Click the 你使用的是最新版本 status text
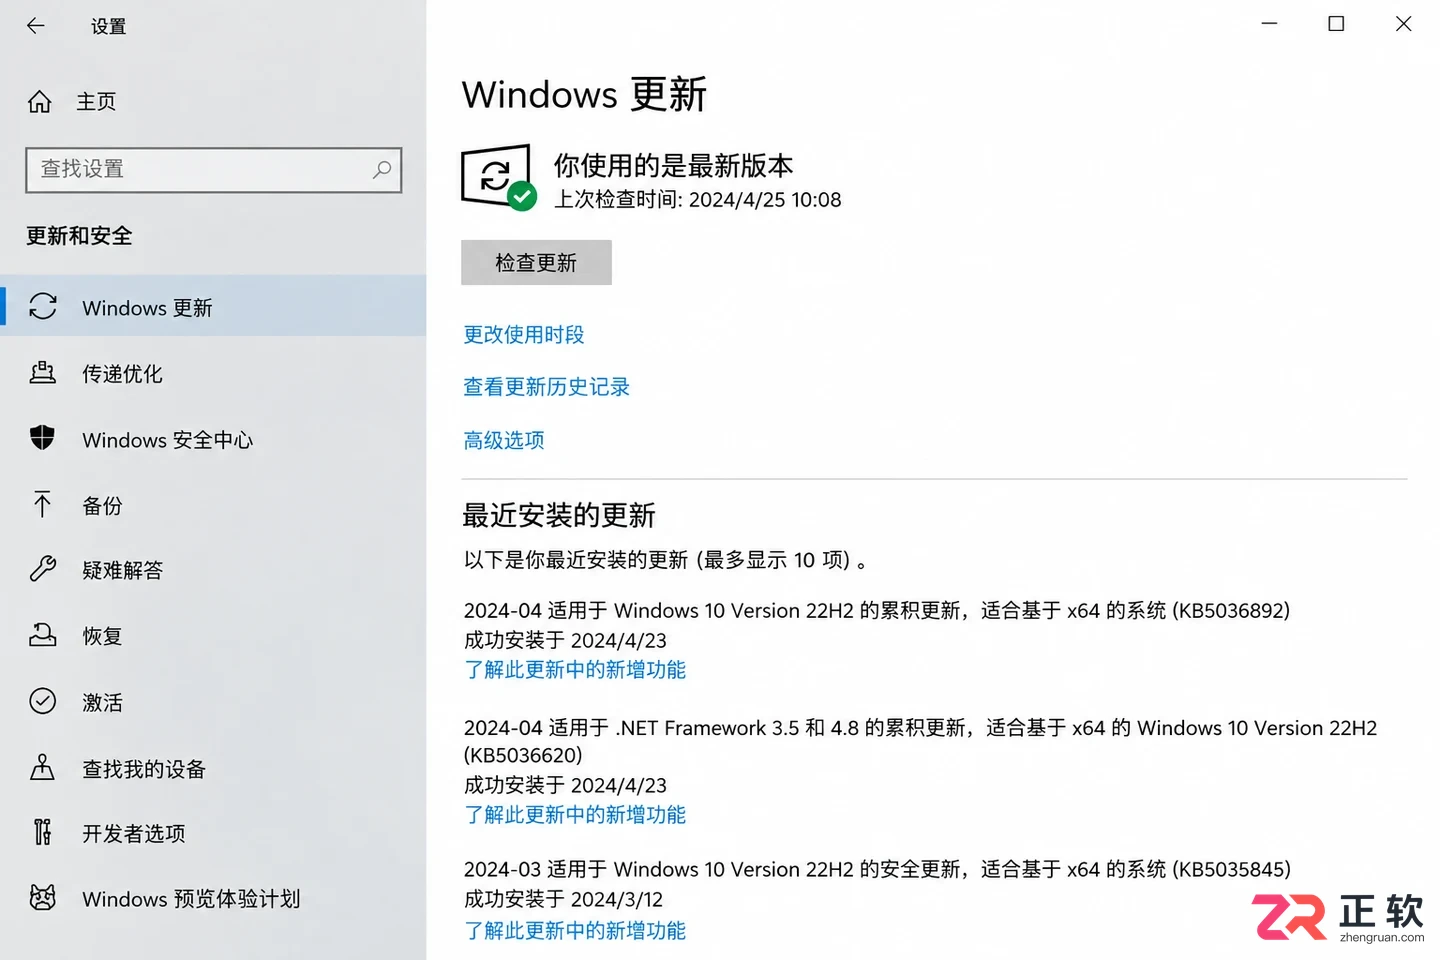This screenshot has height=960, width=1440. (674, 165)
